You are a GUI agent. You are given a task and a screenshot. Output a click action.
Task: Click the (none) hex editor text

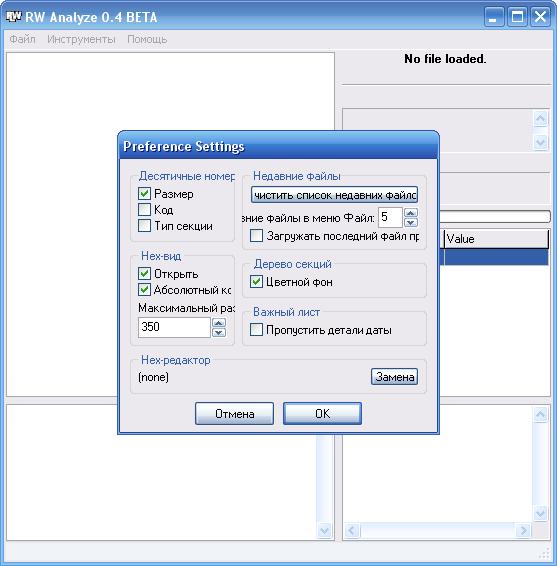tap(153, 377)
